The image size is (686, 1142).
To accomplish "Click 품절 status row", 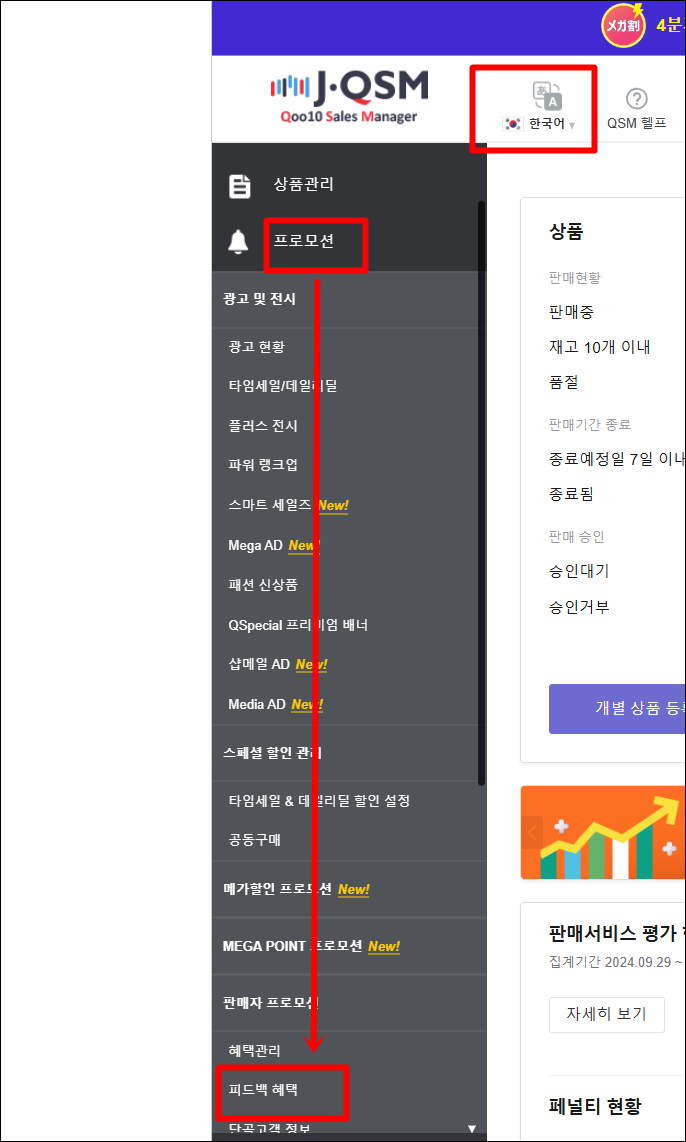I will point(564,382).
